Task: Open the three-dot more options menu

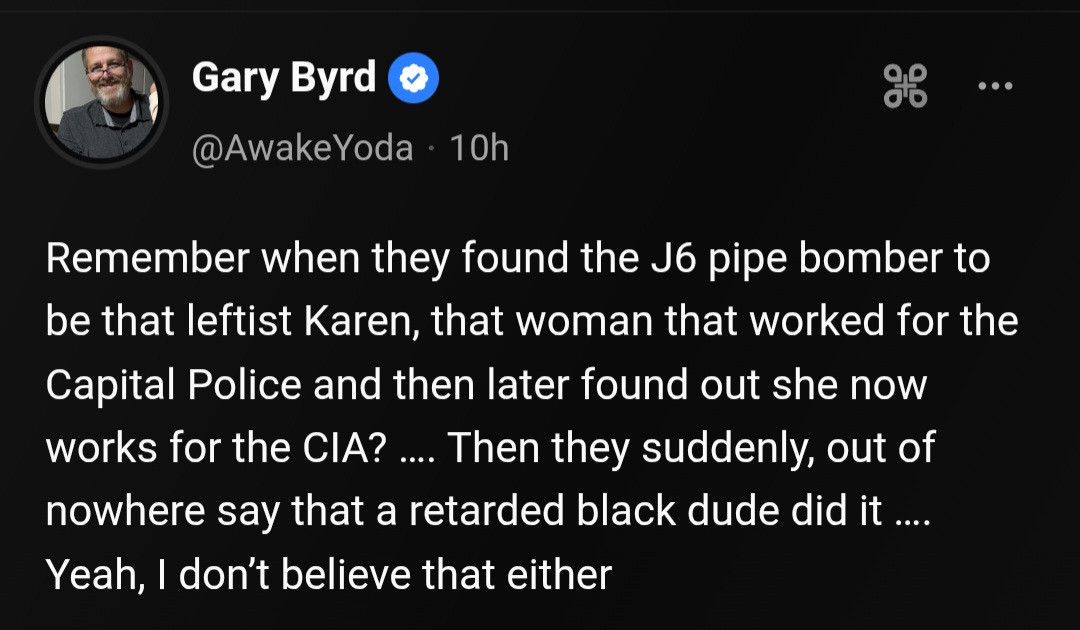Action: point(994,86)
